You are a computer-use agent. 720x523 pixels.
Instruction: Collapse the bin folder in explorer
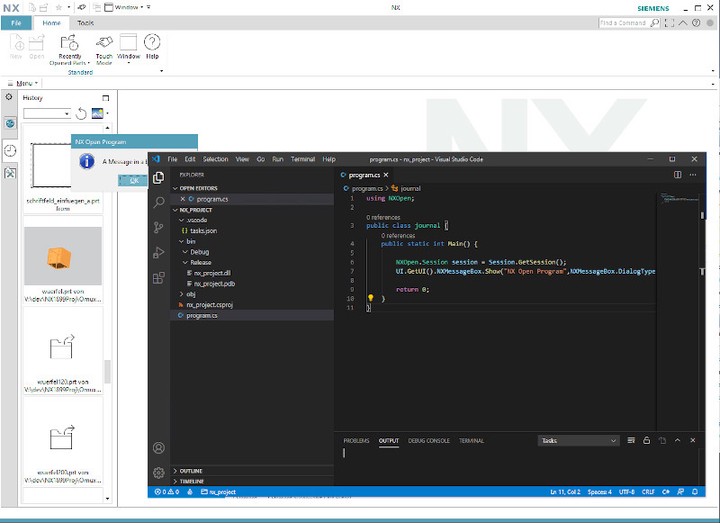(x=189, y=241)
